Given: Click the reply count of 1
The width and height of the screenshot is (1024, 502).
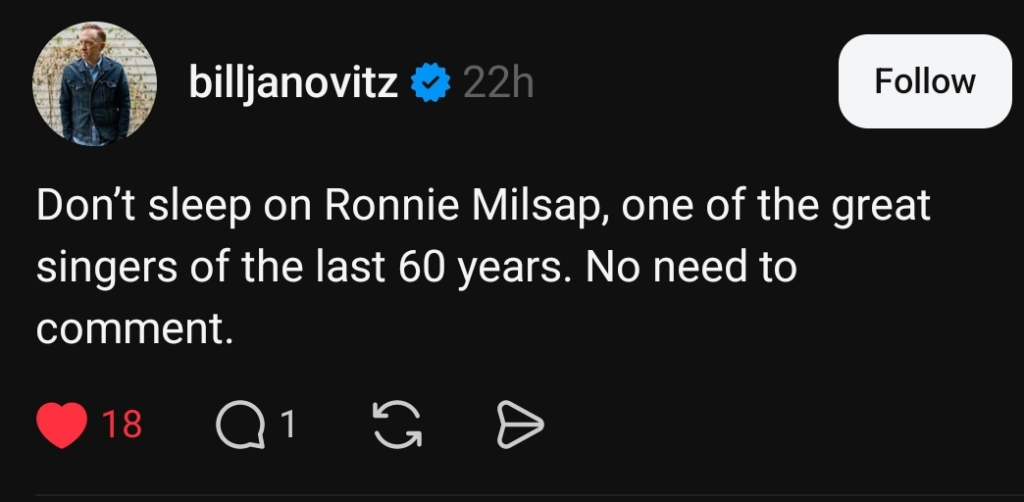Looking at the screenshot, I should pyautogui.click(x=287, y=426).
